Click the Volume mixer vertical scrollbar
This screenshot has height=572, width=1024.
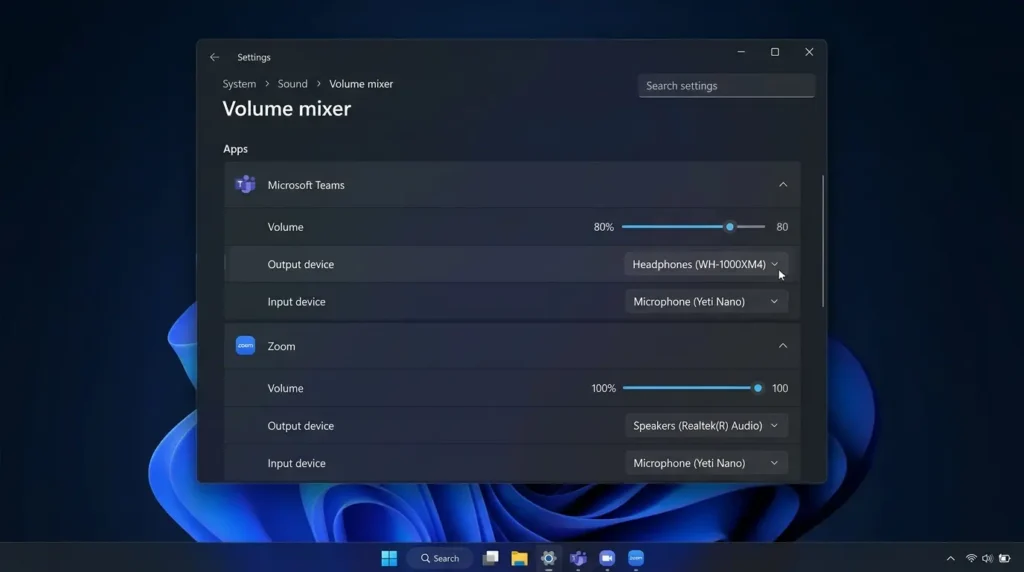[x=823, y=240]
